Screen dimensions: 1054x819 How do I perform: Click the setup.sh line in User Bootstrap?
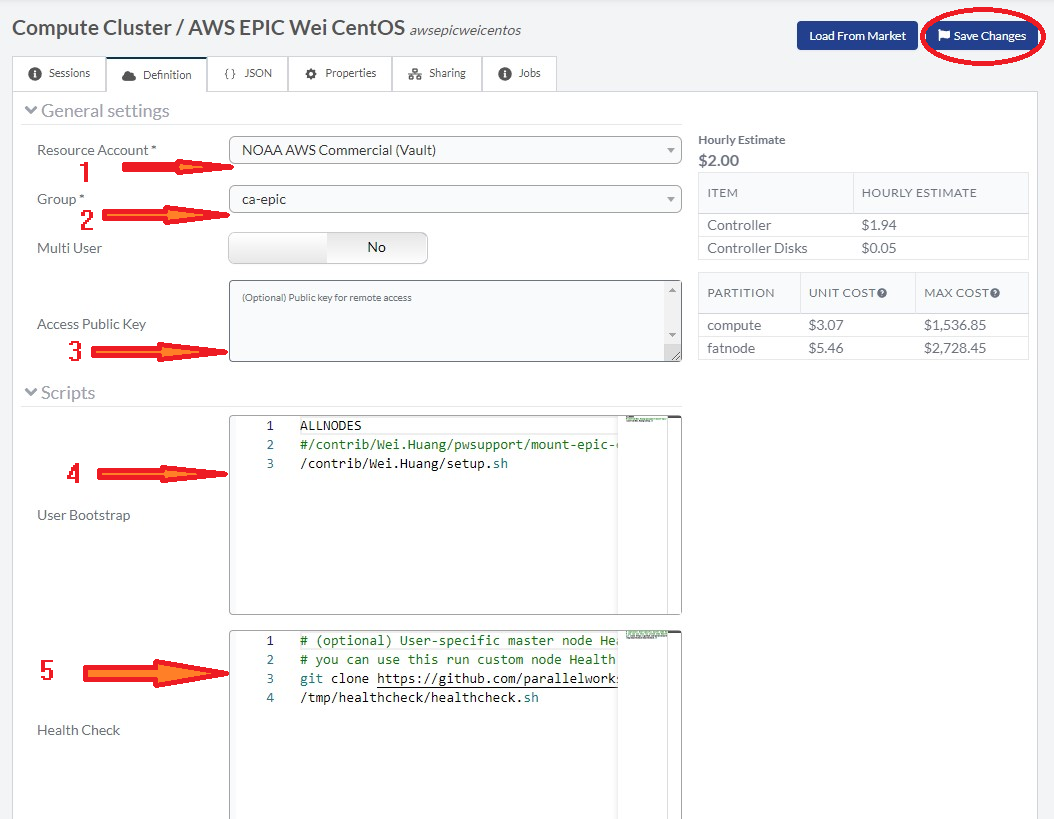click(x=404, y=463)
